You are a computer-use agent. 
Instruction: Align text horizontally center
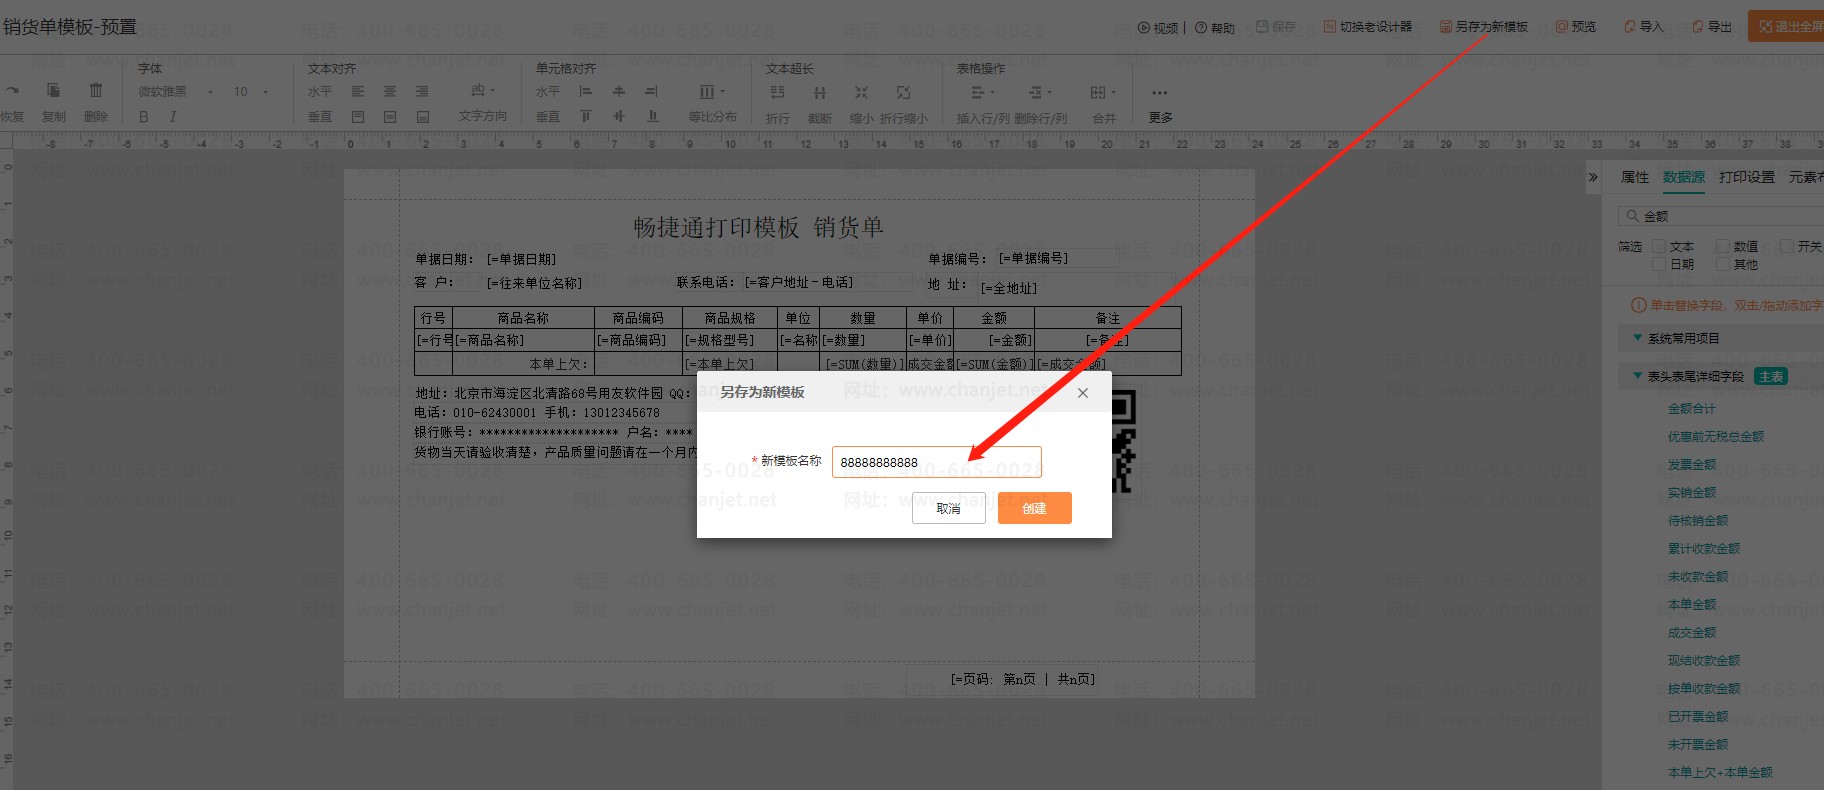coord(390,91)
